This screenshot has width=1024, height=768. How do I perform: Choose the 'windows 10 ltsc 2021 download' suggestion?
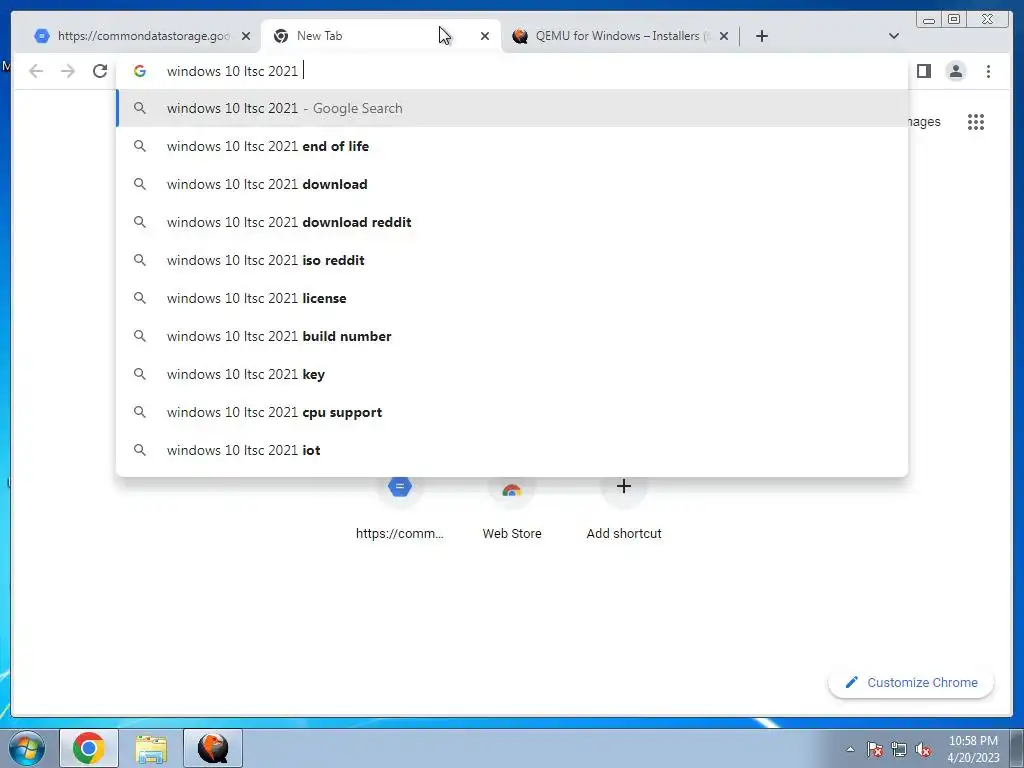512,184
